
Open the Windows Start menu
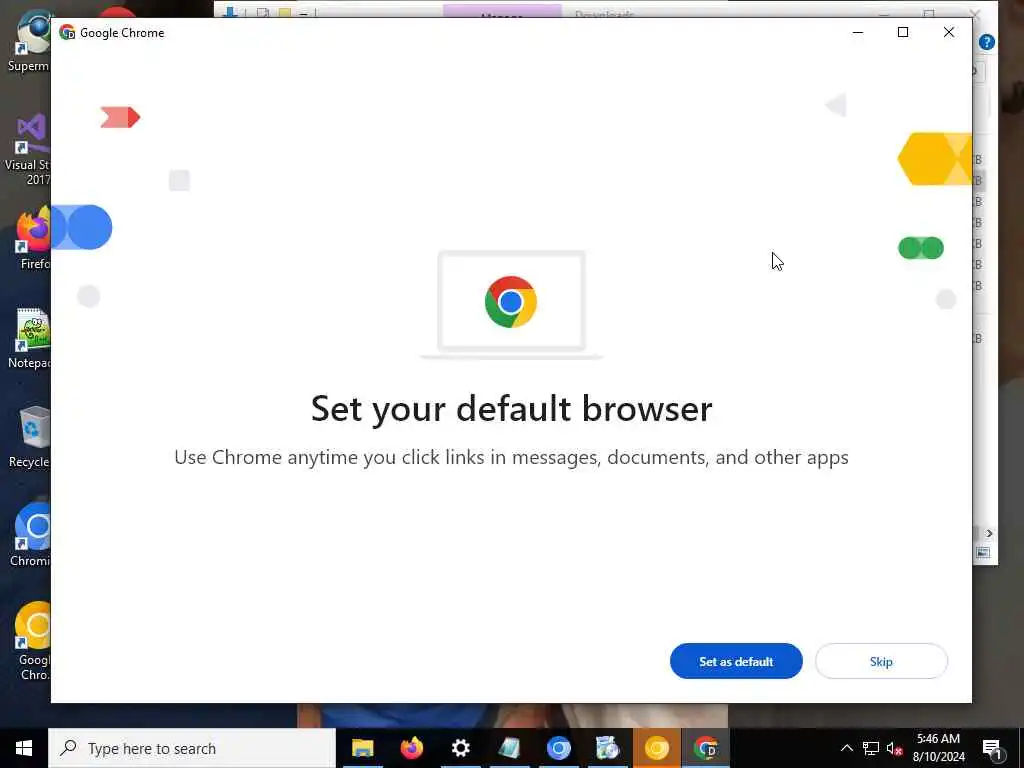pyautogui.click(x=24, y=748)
